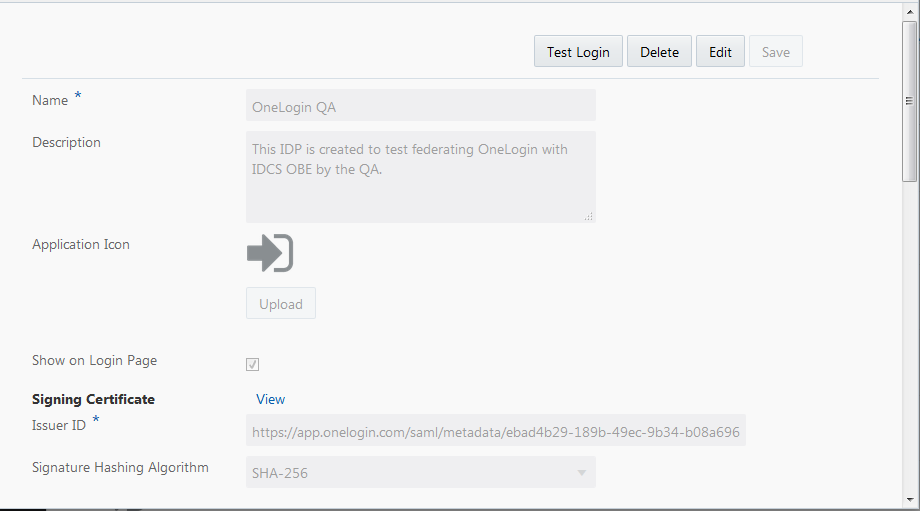The width and height of the screenshot is (920, 511).
Task: Focus the Name field containing OneLogin QA
Action: pyautogui.click(x=421, y=106)
